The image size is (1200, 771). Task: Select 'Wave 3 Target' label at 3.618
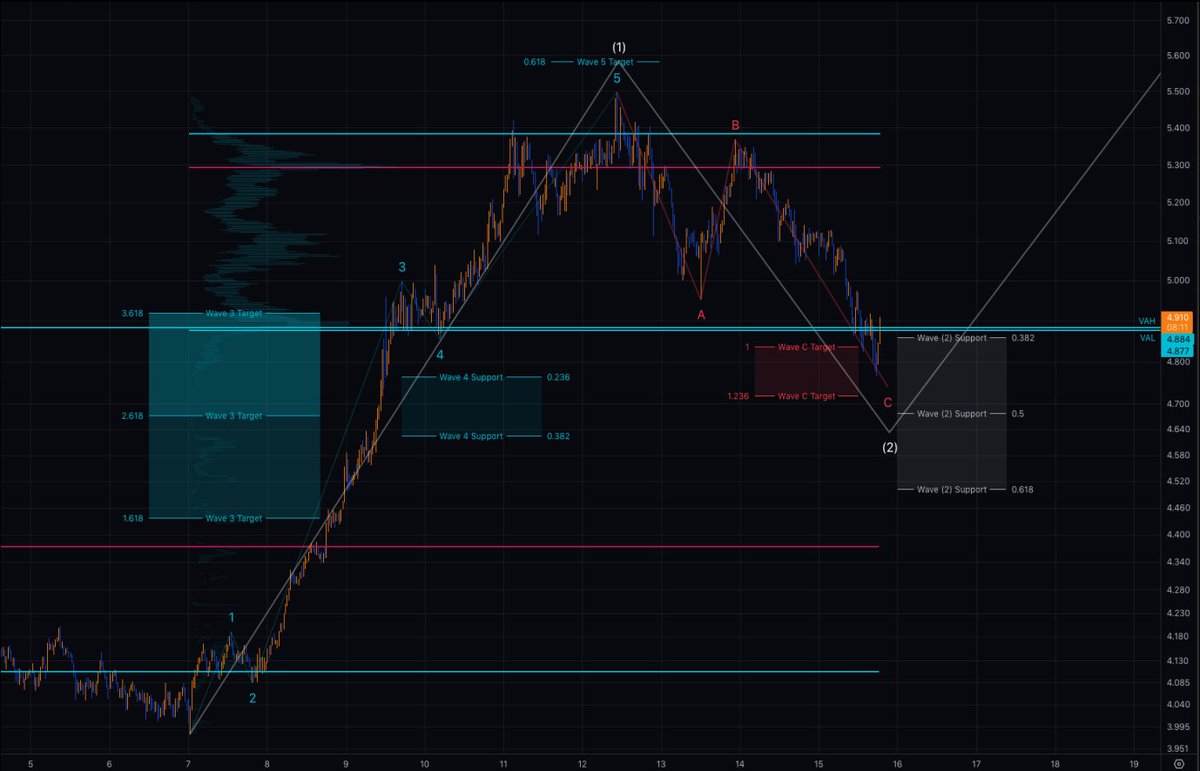234,313
